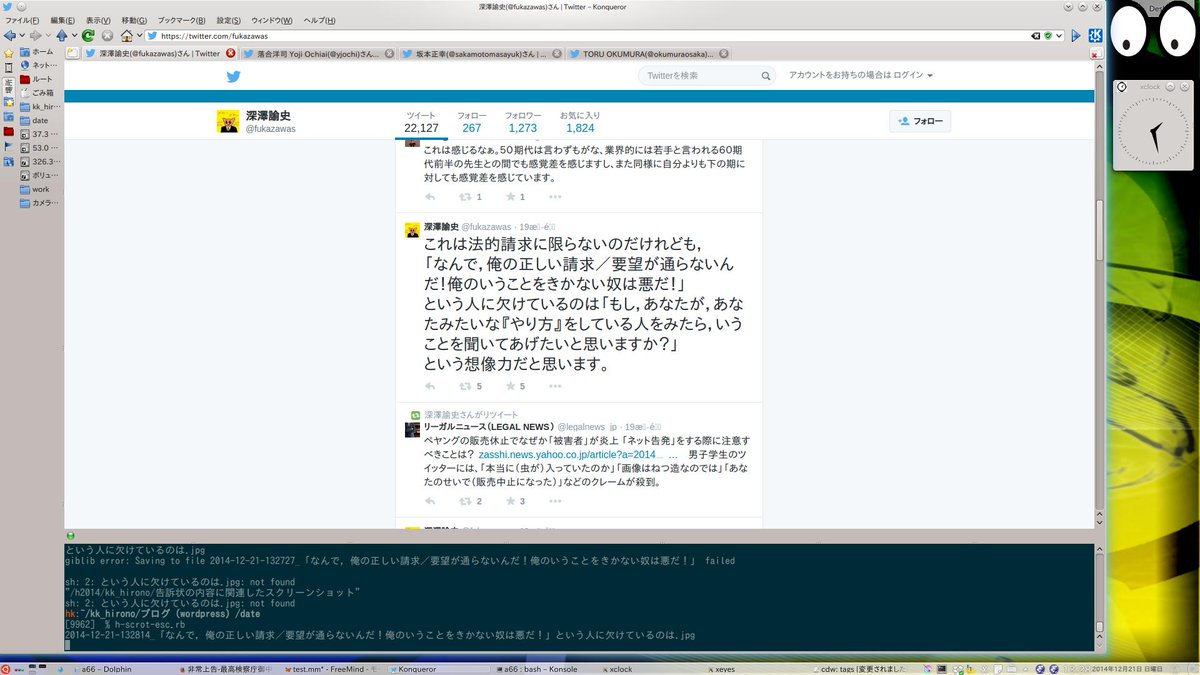
Task: Open more options on the 想像力 tweet
Action: pyautogui.click(x=555, y=386)
